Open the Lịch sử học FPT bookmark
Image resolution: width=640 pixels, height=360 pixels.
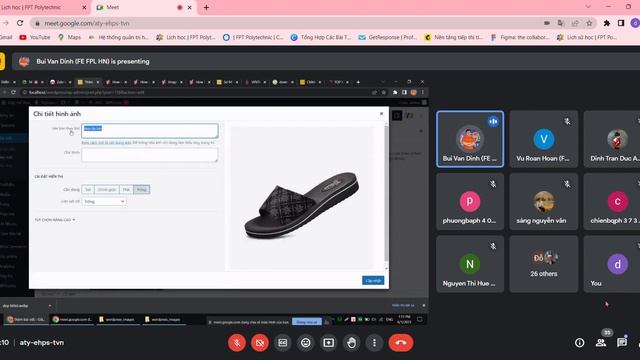pyautogui.click(x=587, y=37)
